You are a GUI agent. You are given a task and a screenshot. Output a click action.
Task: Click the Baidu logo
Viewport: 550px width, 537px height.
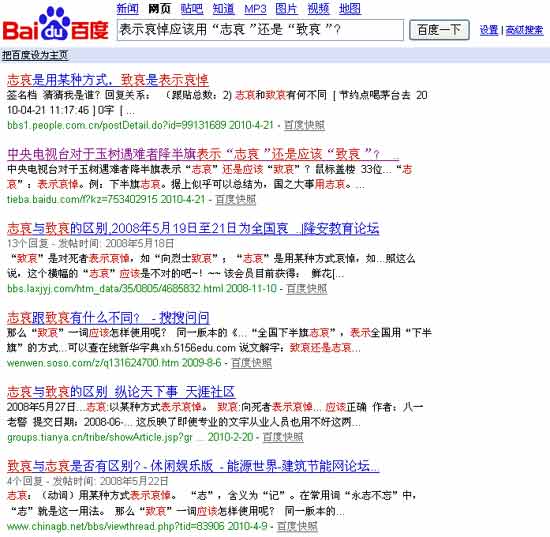(x=55, y=24)
